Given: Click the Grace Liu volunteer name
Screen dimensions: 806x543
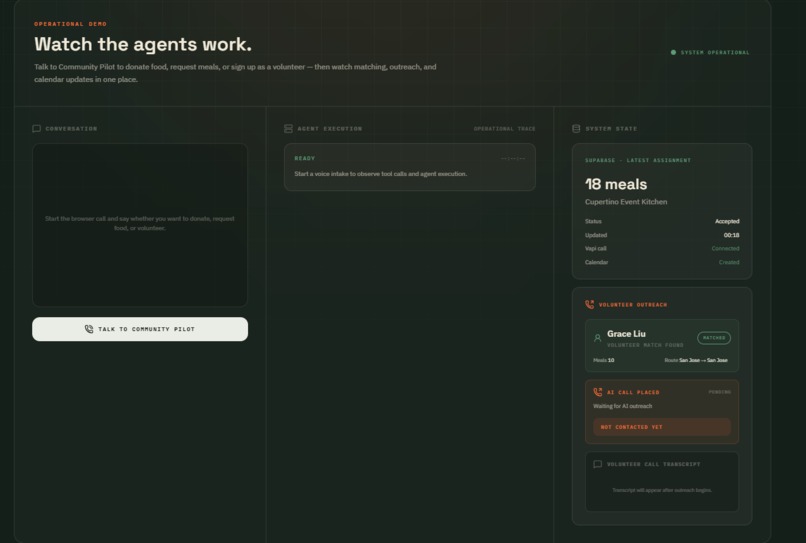Looking at the screenshot, I should (626, 334).
